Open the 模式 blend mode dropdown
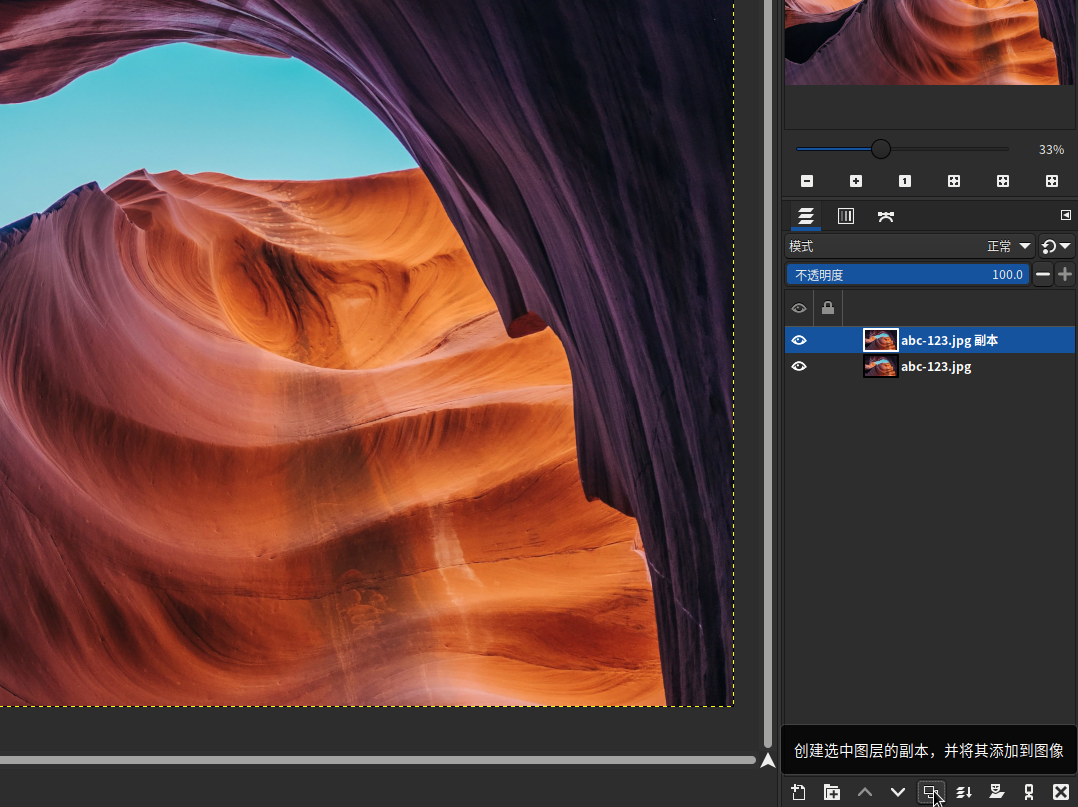Viewport: 1078px width, 807px height. pos(909,246)
